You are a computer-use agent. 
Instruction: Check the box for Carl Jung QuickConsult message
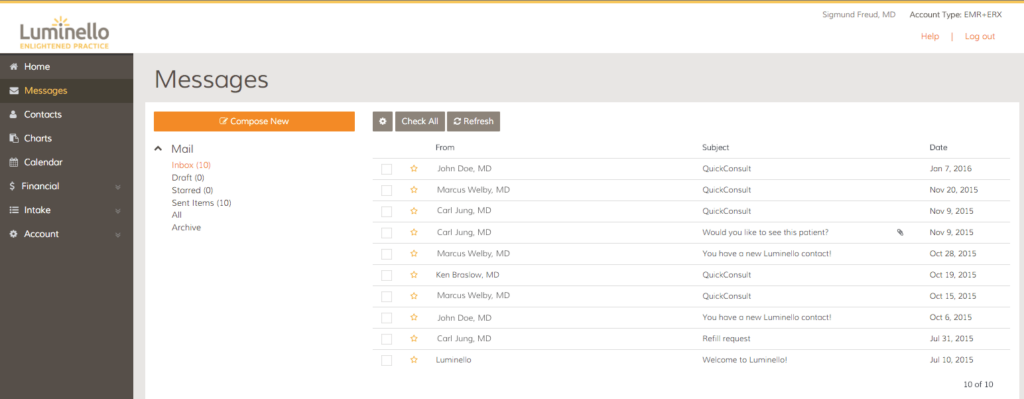387,212
